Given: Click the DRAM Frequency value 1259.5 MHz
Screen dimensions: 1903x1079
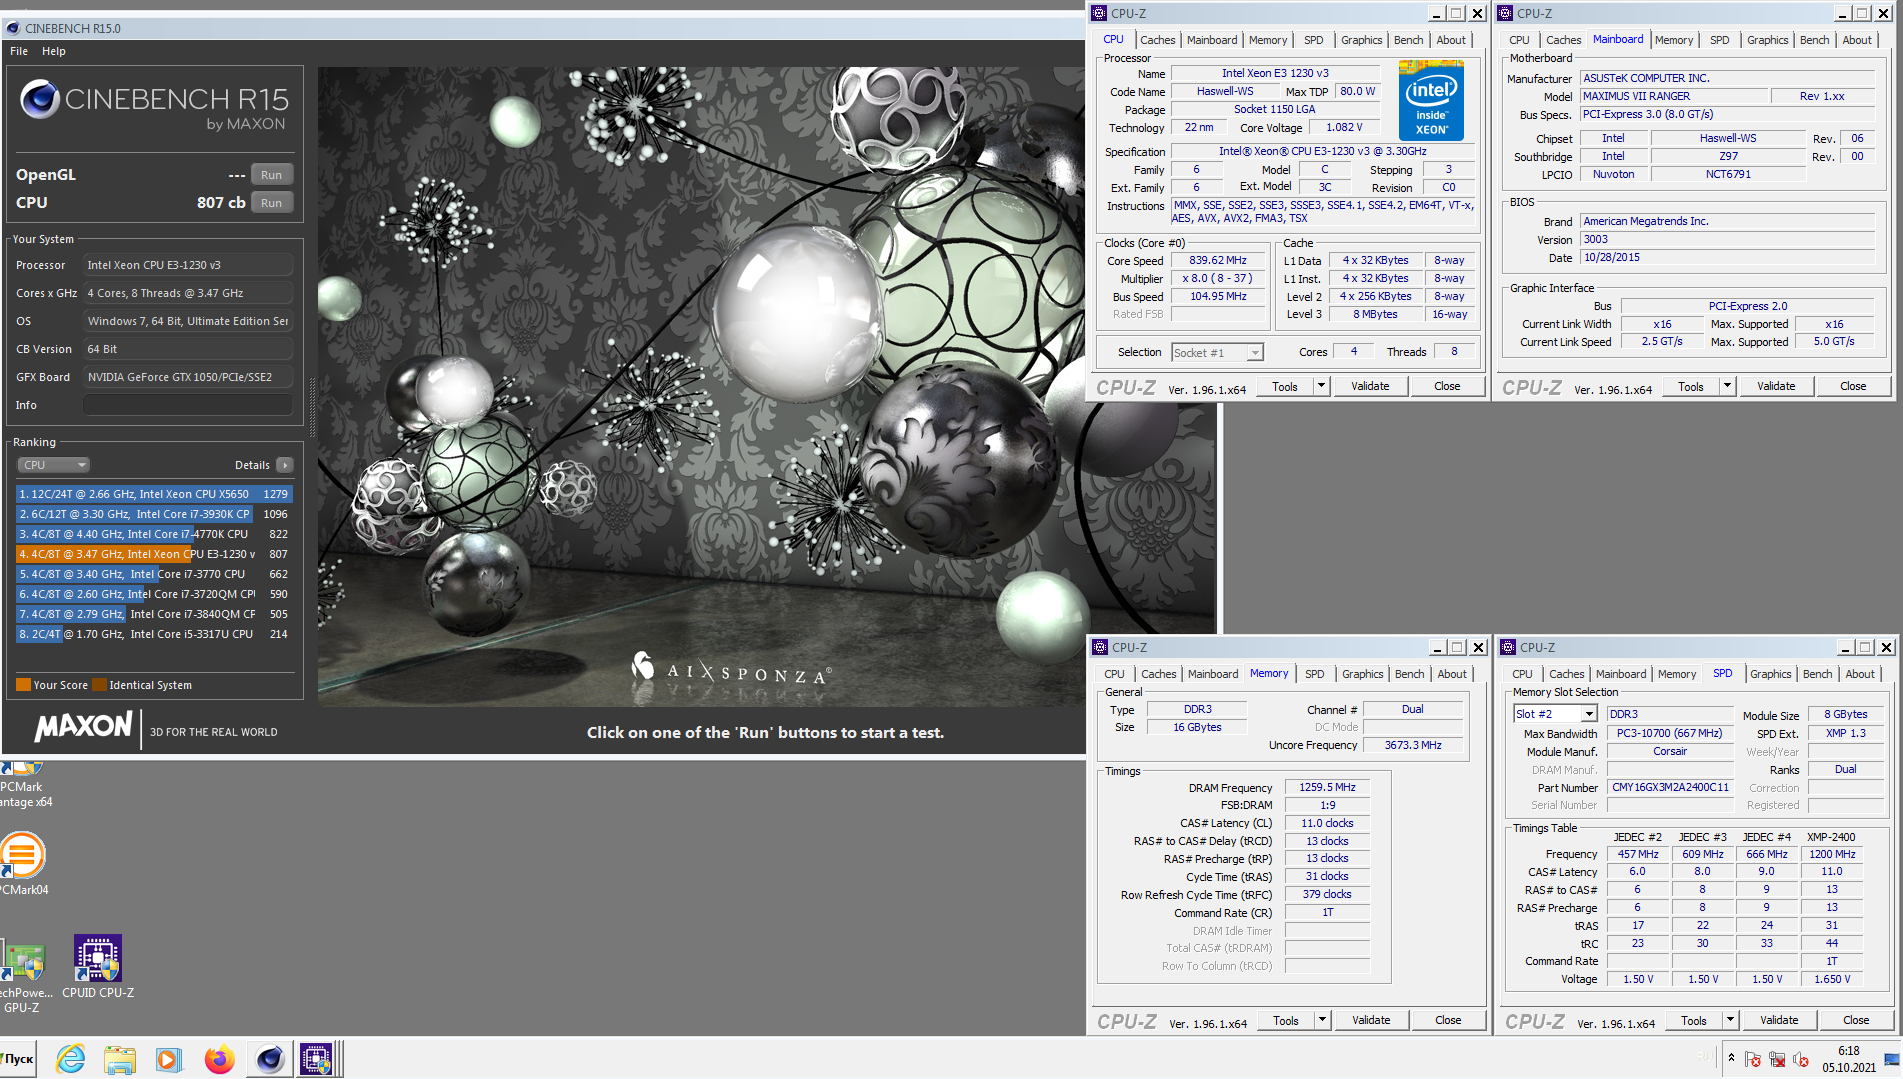Looking at the screenshot, I should pyautogui.click(x=1327, y=788).
